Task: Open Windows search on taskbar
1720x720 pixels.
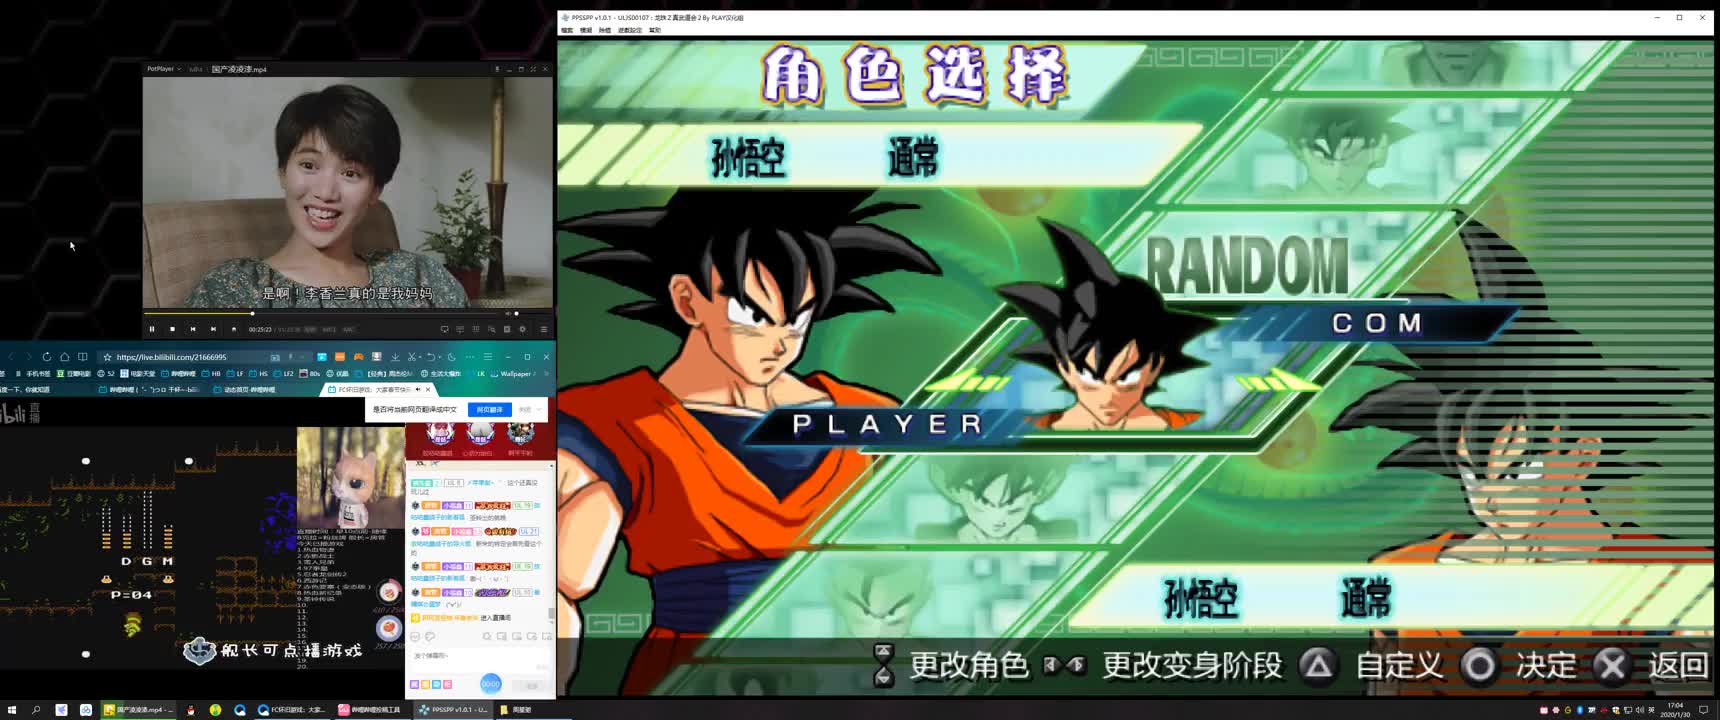Action: [x=36, y=710]
